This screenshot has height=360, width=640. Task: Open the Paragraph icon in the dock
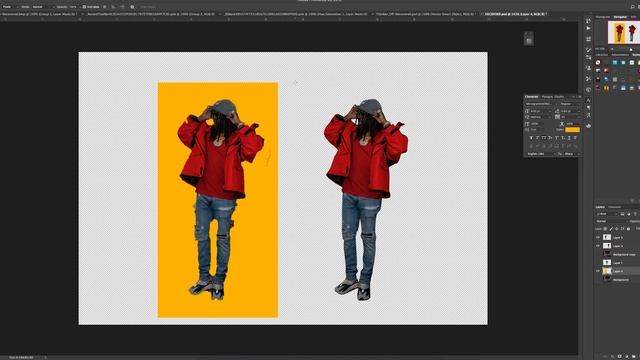tap(589, 108)
